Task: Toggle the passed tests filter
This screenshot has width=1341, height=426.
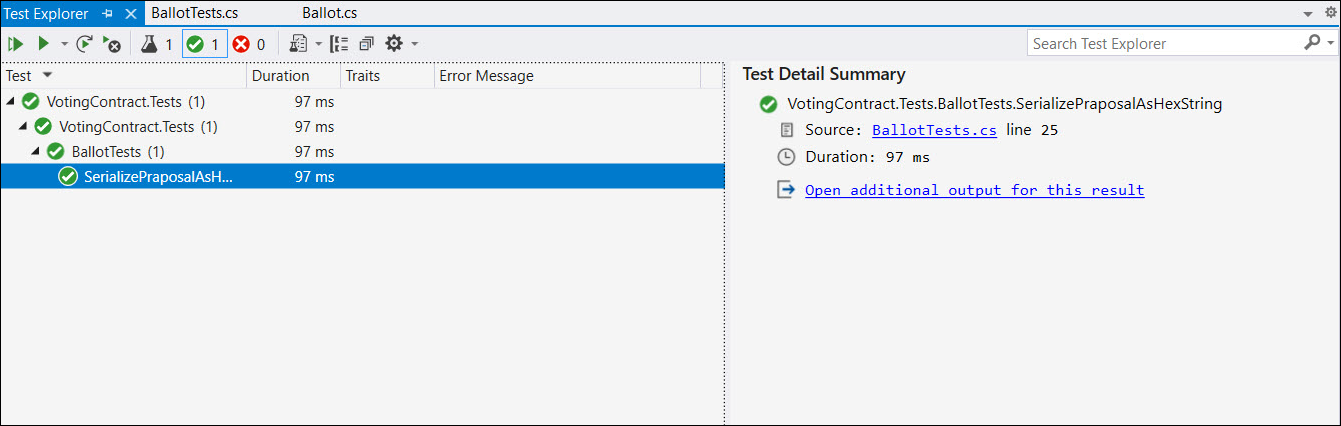Action: pos(204,44)
